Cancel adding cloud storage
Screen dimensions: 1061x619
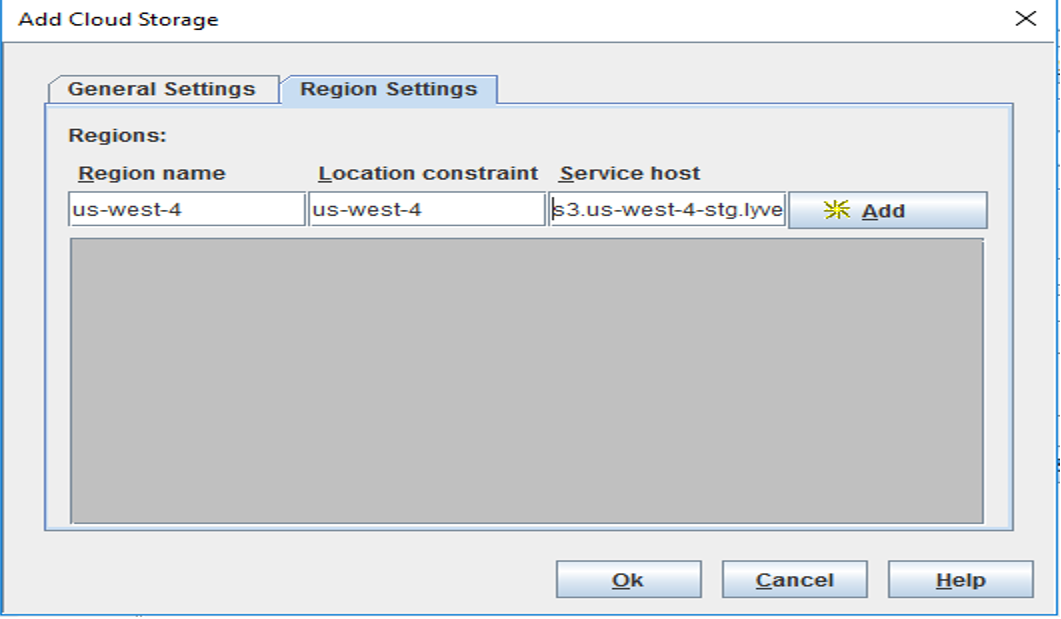pyautogui.click(x=794, y=580)
